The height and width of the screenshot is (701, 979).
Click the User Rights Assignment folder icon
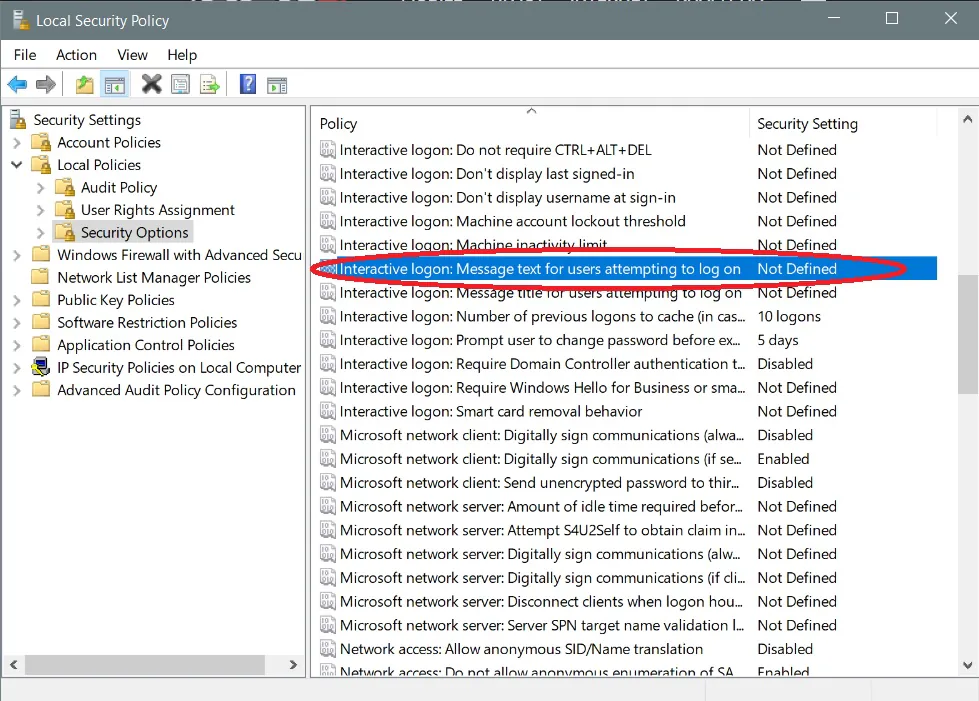pos(65,210)
